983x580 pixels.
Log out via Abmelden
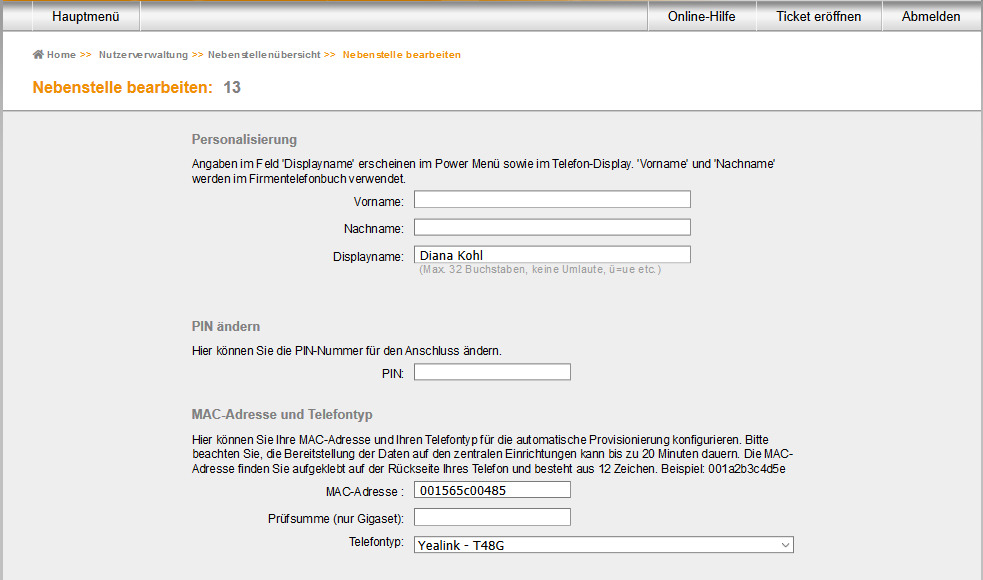pyautogui.click(x=931, y=16)
